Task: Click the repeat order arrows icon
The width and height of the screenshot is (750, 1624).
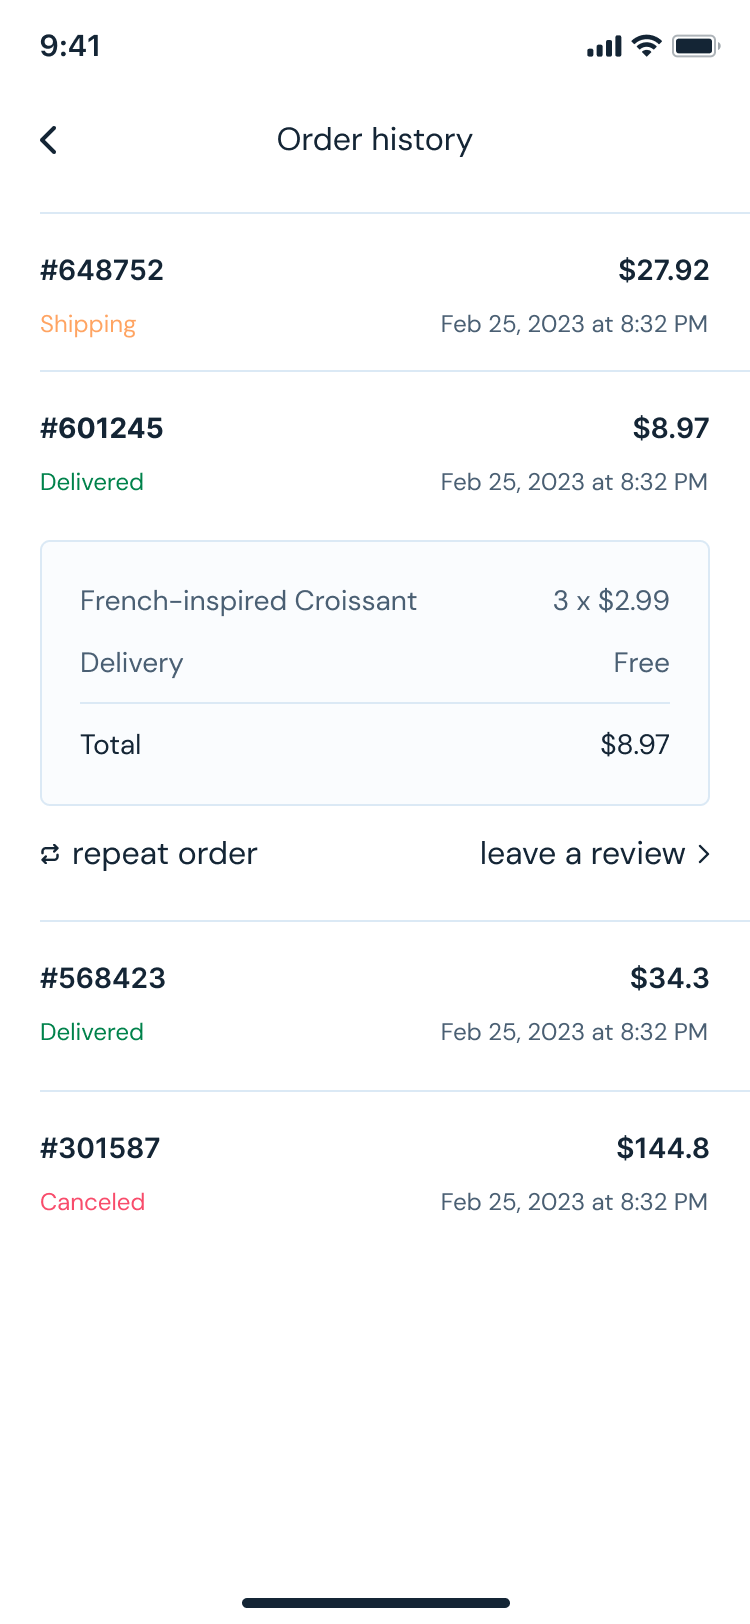Action: [x=50, y=854]
